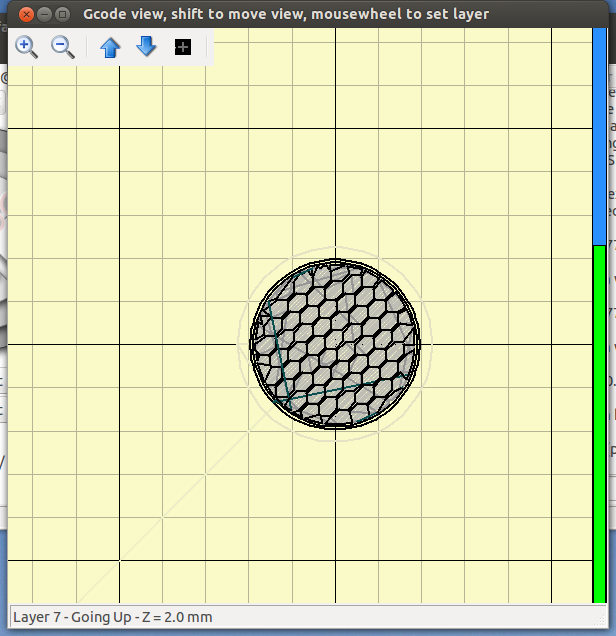
Task: Maximize the Gcode view window
Action: pyautogui.click(x=63, y=14)
